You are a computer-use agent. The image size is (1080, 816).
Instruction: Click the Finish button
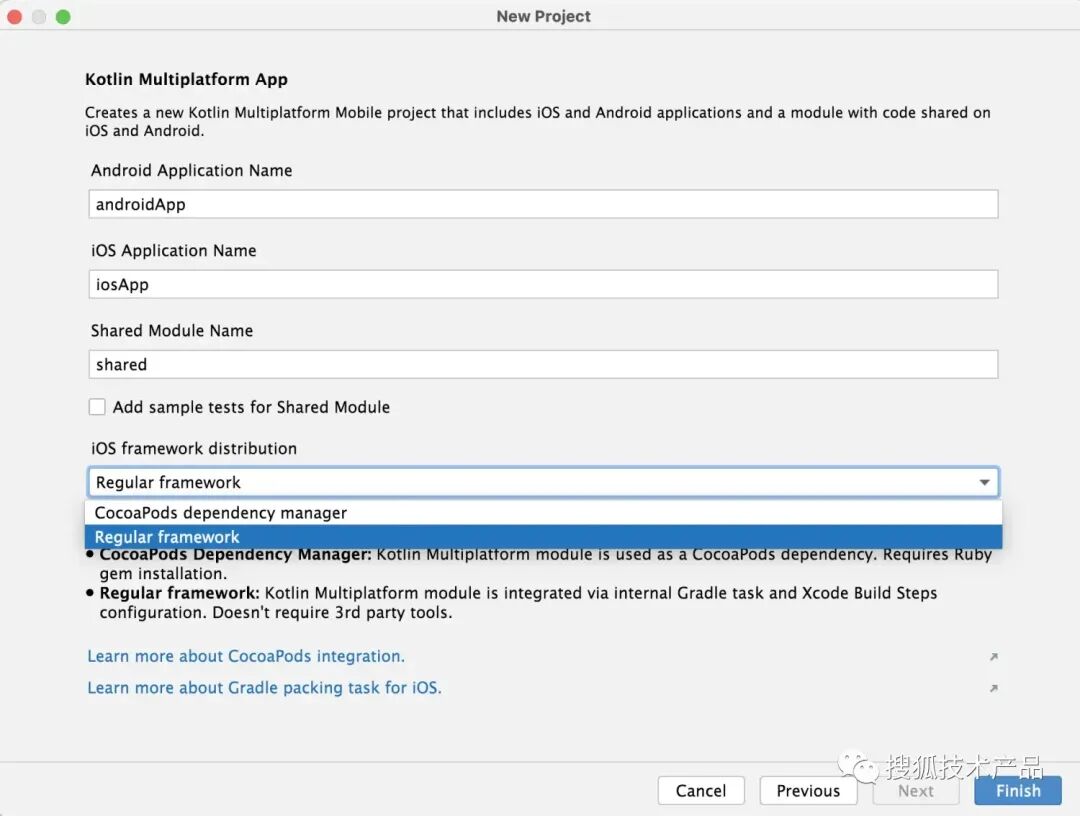[x=1018, y=791]
